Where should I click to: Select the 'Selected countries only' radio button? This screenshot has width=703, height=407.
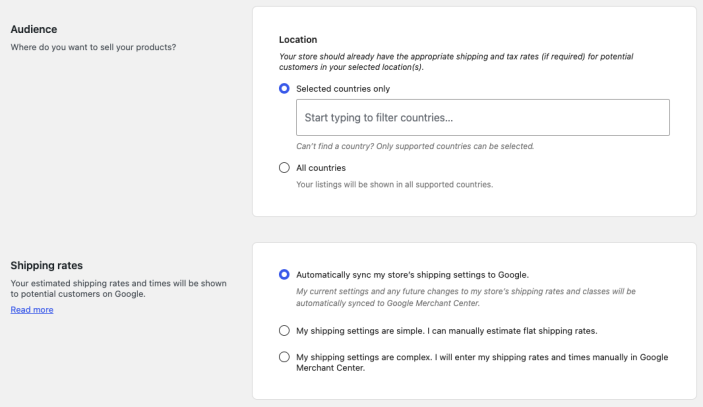(x=285, y=89)
